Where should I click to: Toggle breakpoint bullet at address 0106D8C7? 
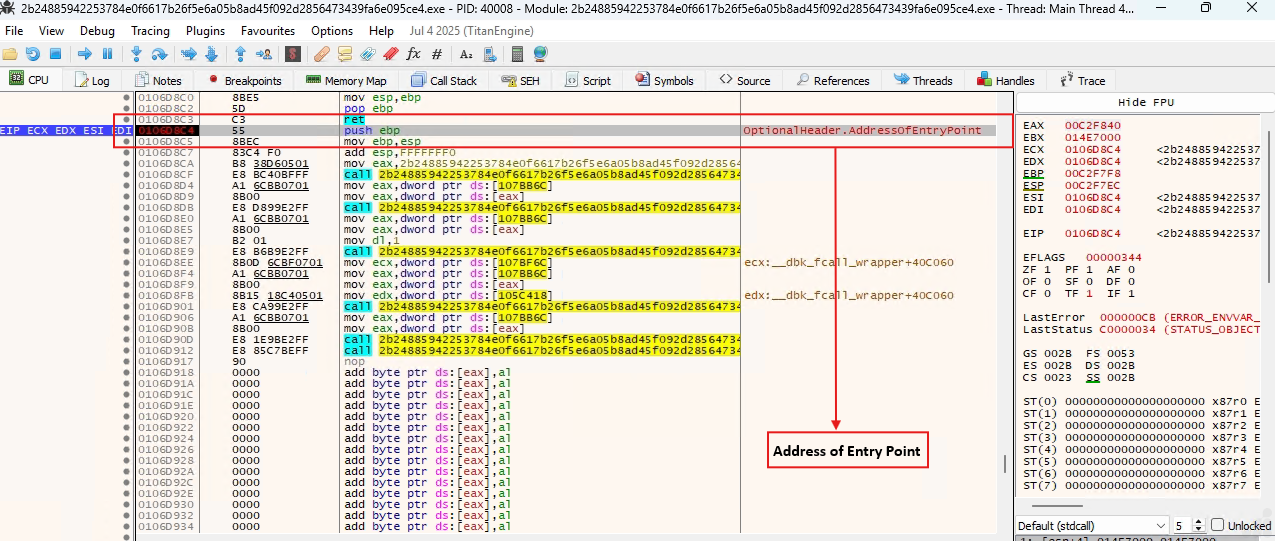126,152
